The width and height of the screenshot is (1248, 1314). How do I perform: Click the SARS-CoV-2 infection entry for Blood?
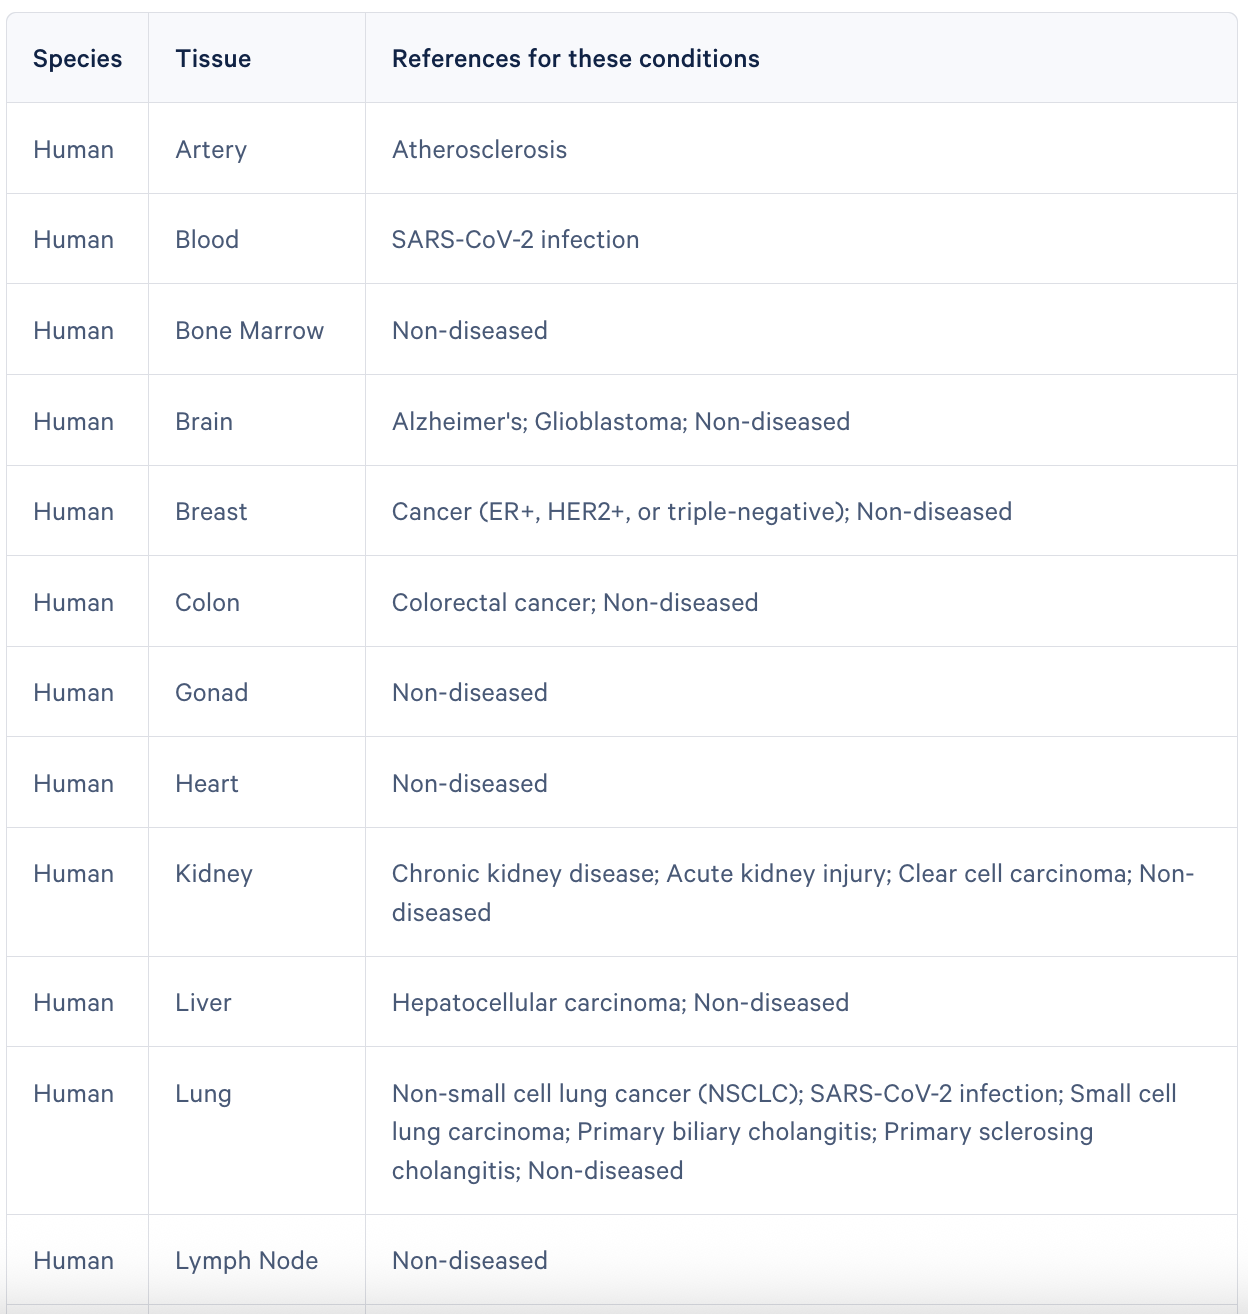point(515,240)
